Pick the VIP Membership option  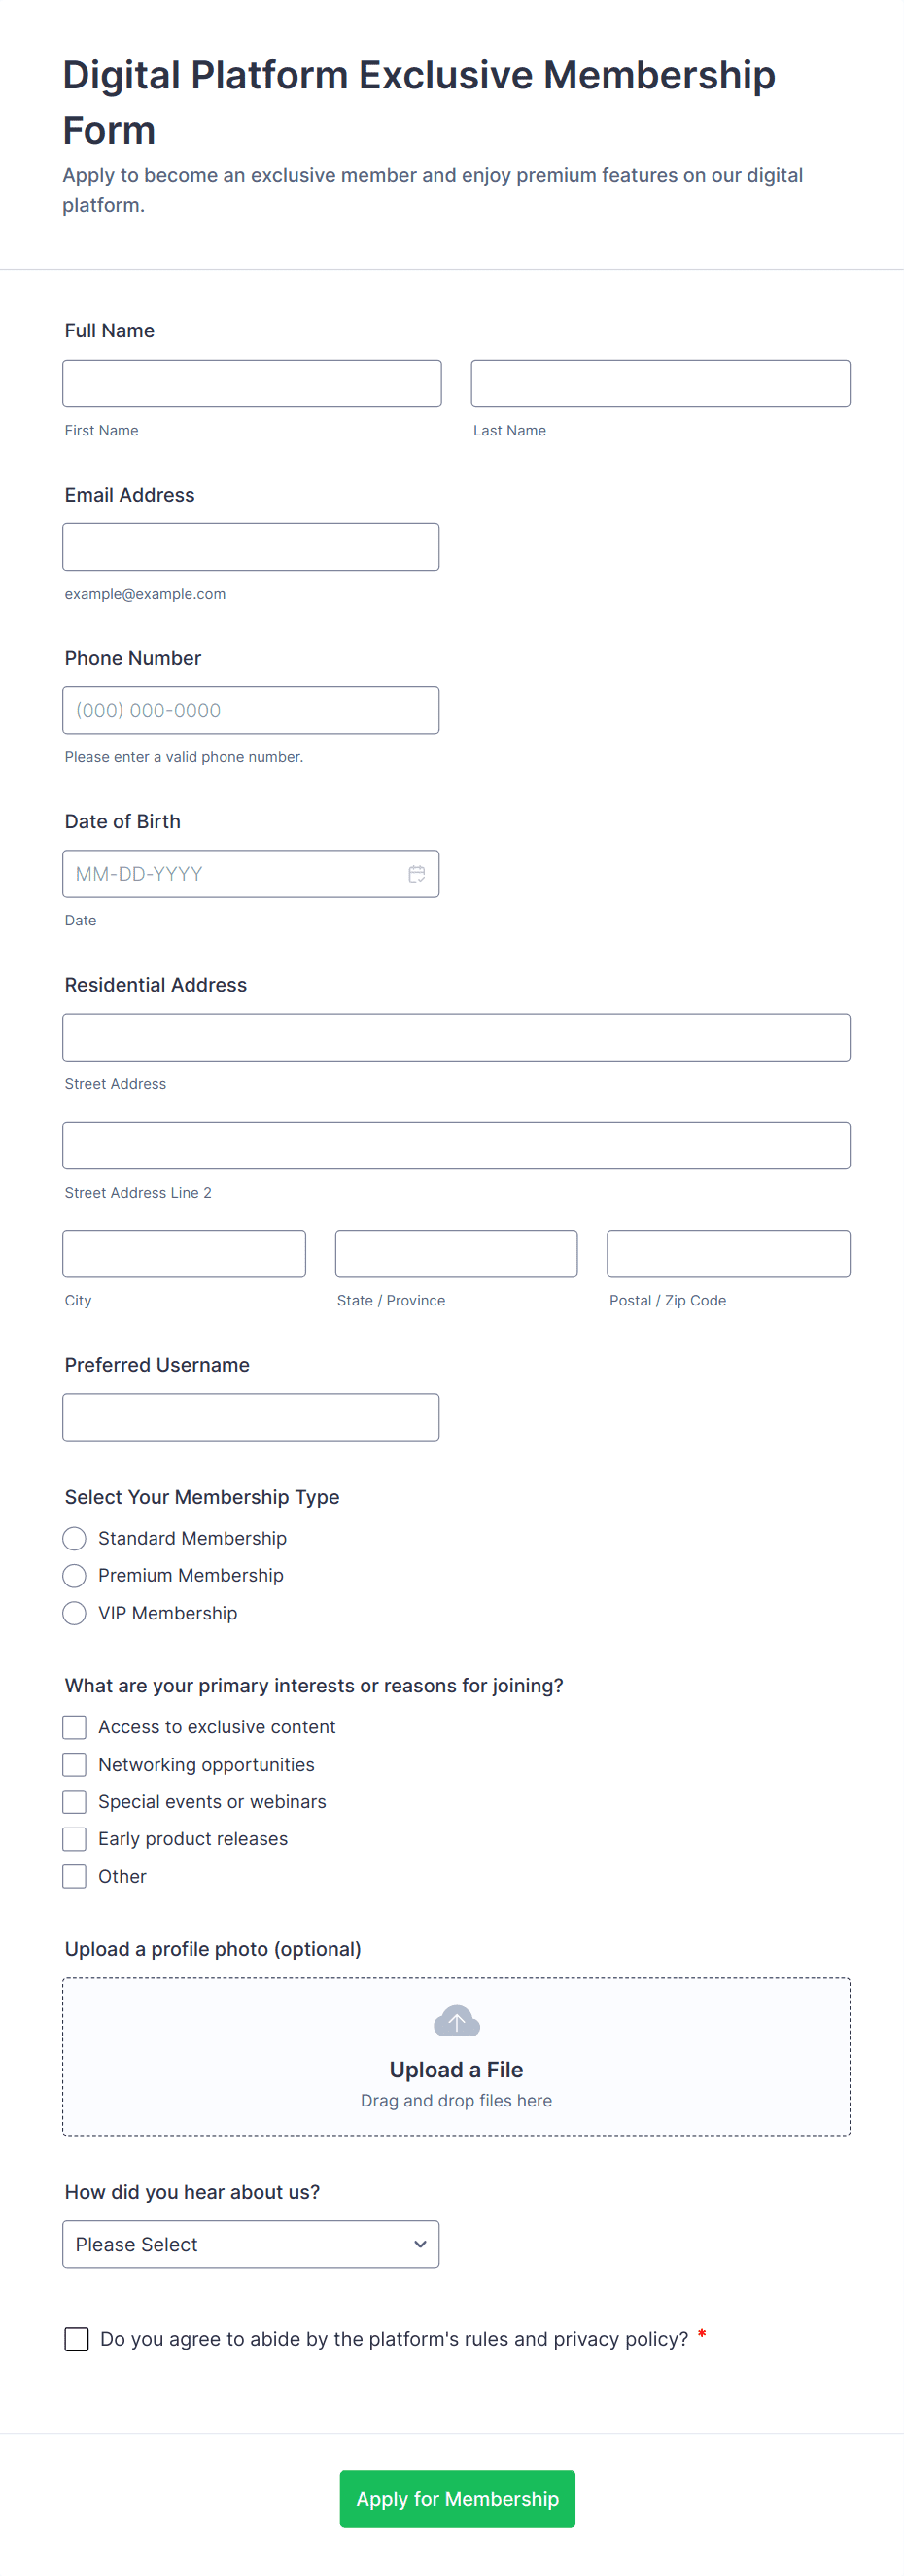[75, 1613]
